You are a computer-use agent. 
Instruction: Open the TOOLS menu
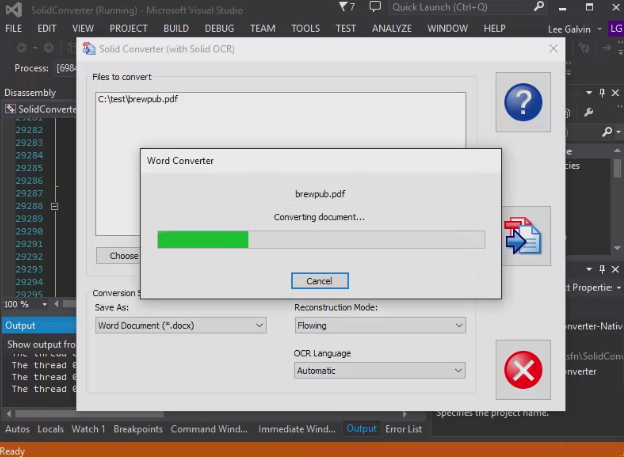click(305, 29)
